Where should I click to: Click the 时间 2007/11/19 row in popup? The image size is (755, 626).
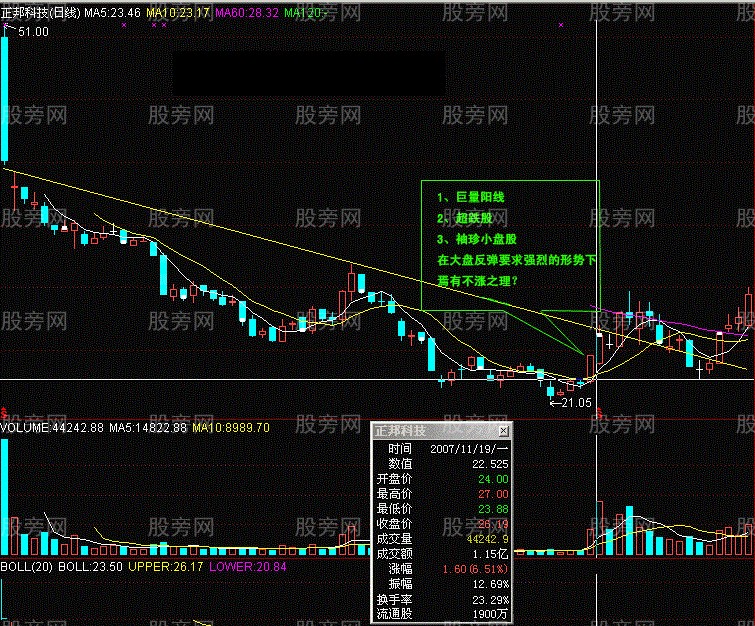[442, 449]
